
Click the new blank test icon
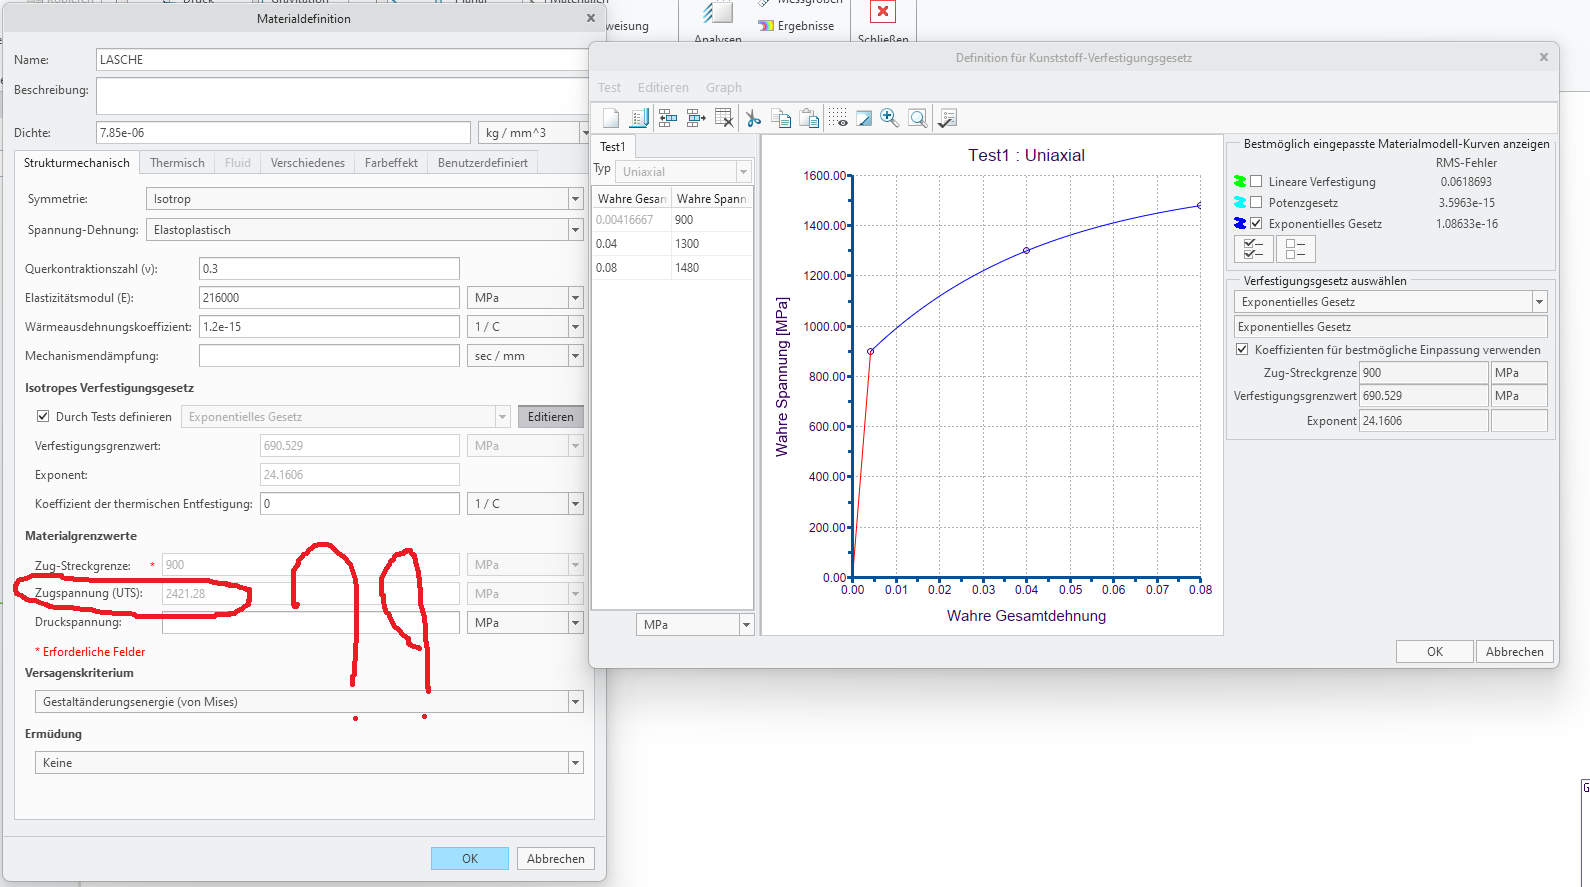[x=611, y=118]
